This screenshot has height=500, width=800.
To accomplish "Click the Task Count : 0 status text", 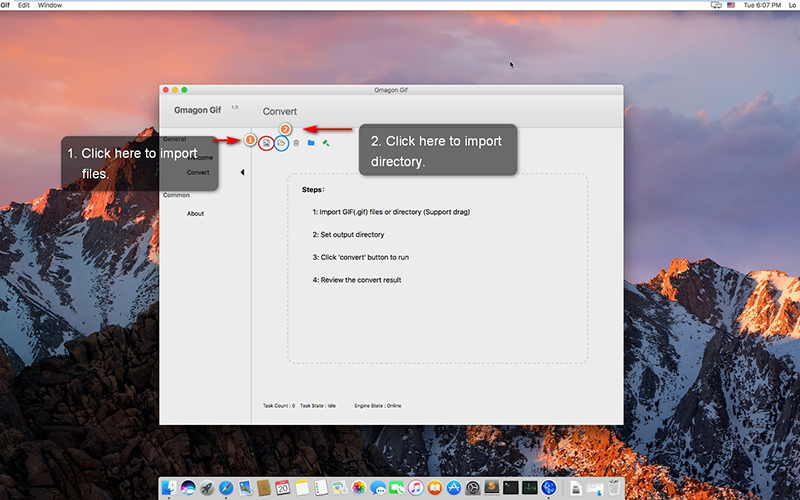I will tap(279, 406).
